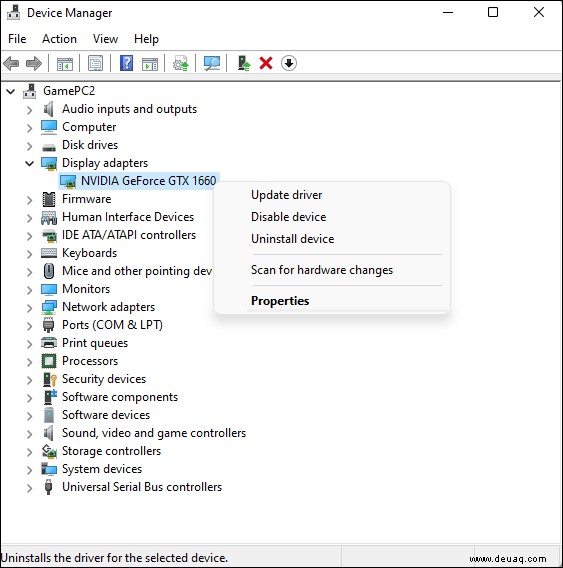Image resolution: width=563 pixels, height=568 pixels.
Task: Click the Back arrow toolbar icon
Action: [x=11, y=63]
